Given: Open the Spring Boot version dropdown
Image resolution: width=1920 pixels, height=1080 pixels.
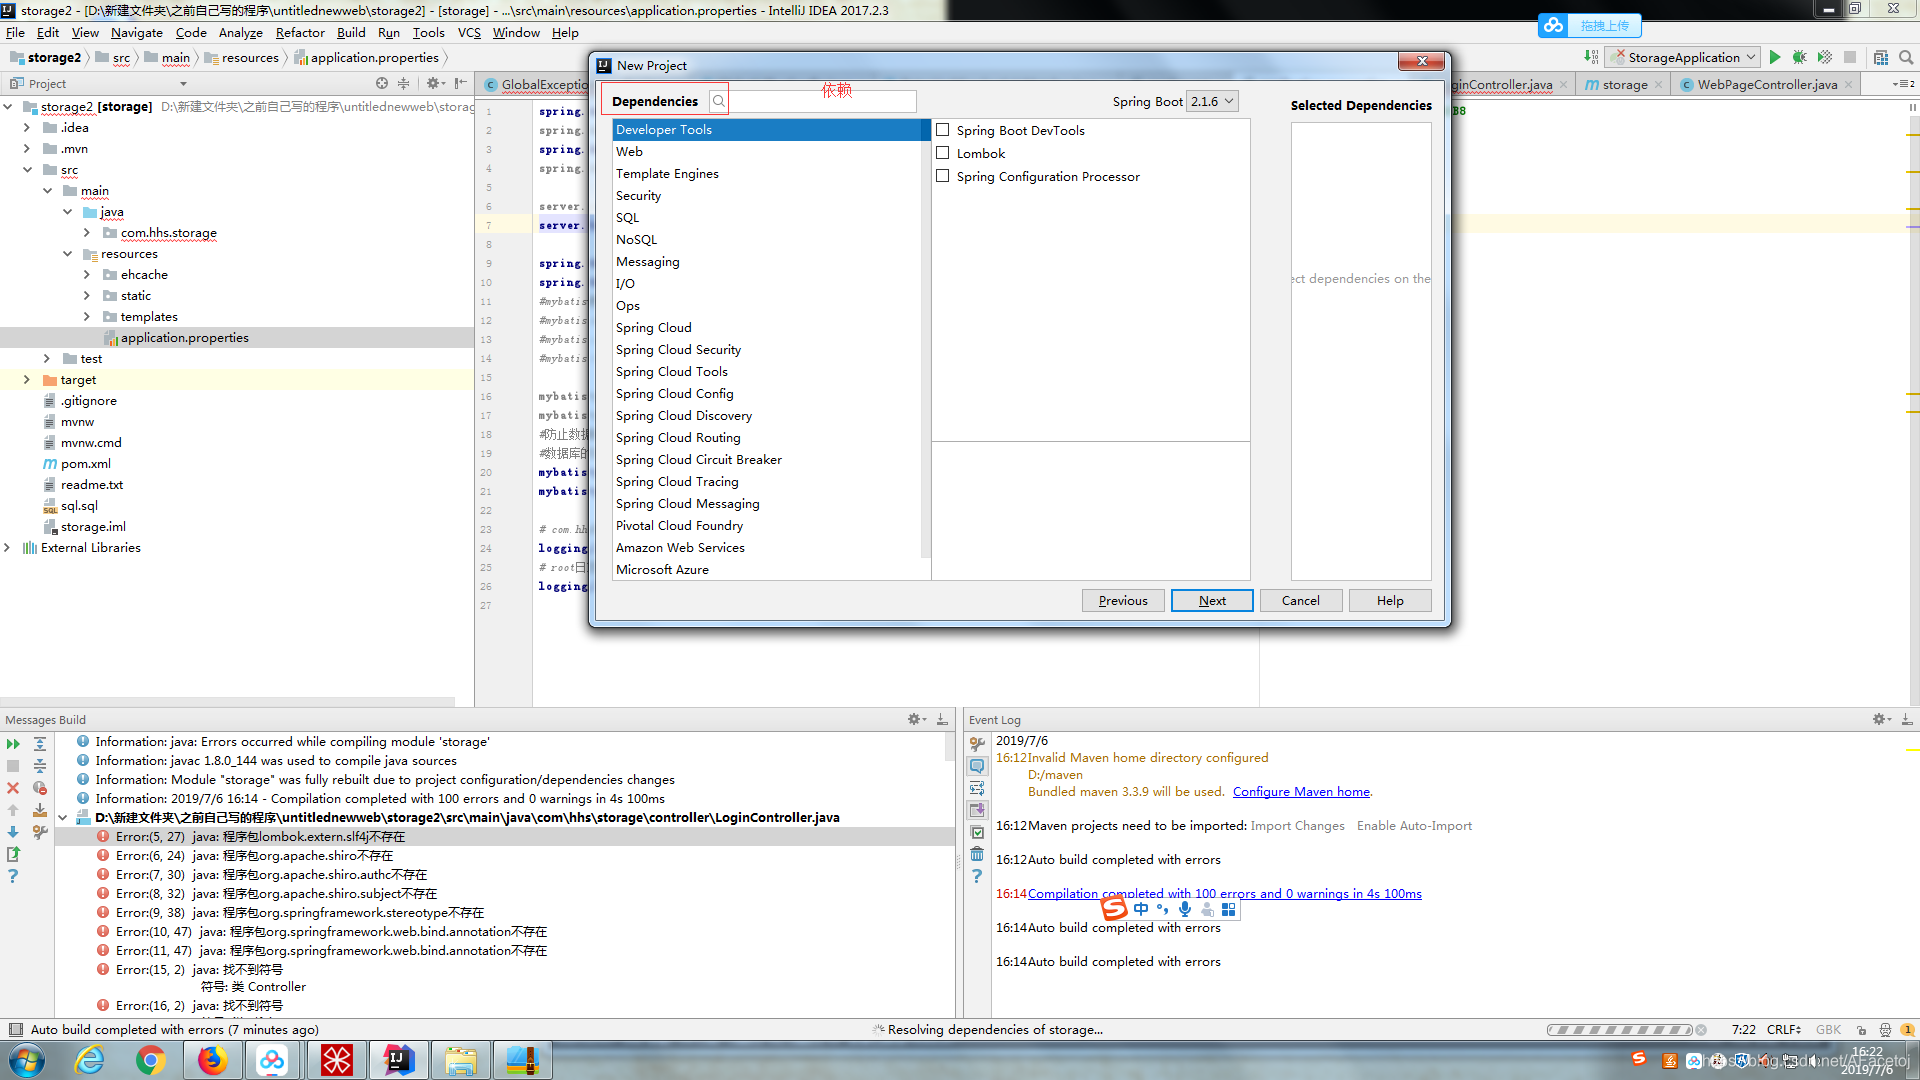Looking at the screenshot, I should tap(1212, 101).
